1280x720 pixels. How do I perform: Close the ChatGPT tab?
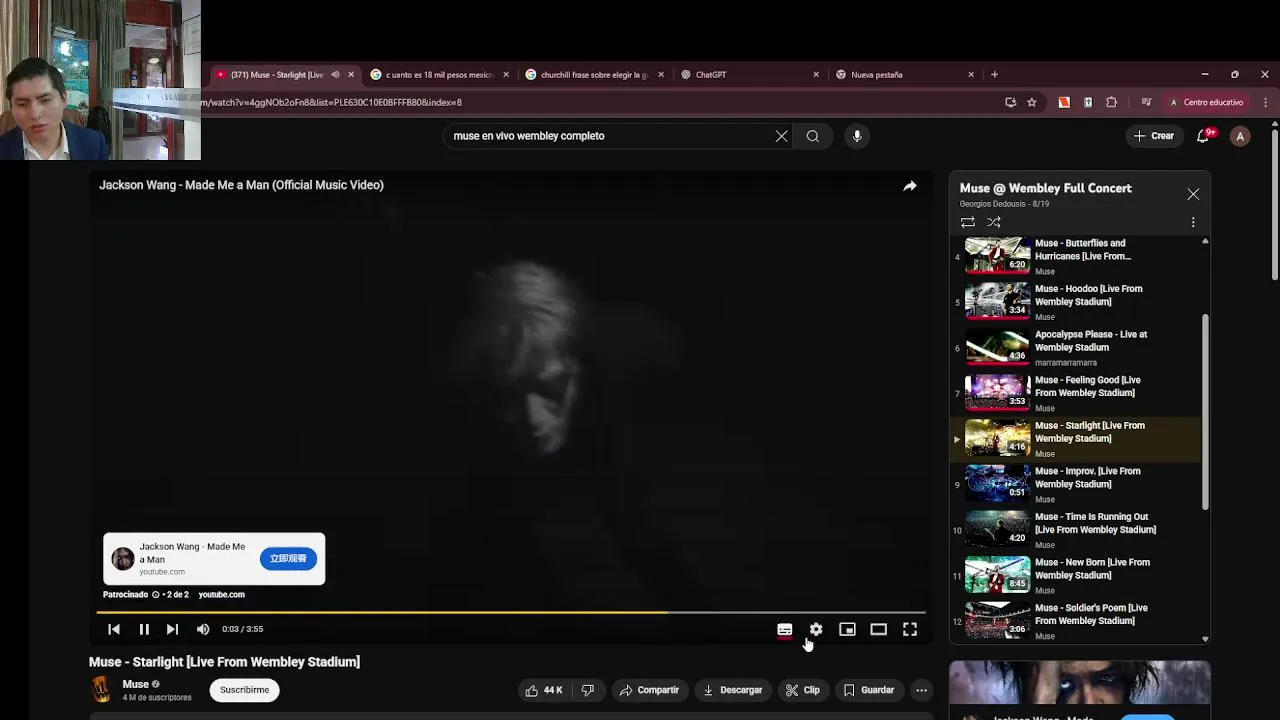[x=816, y=75]
